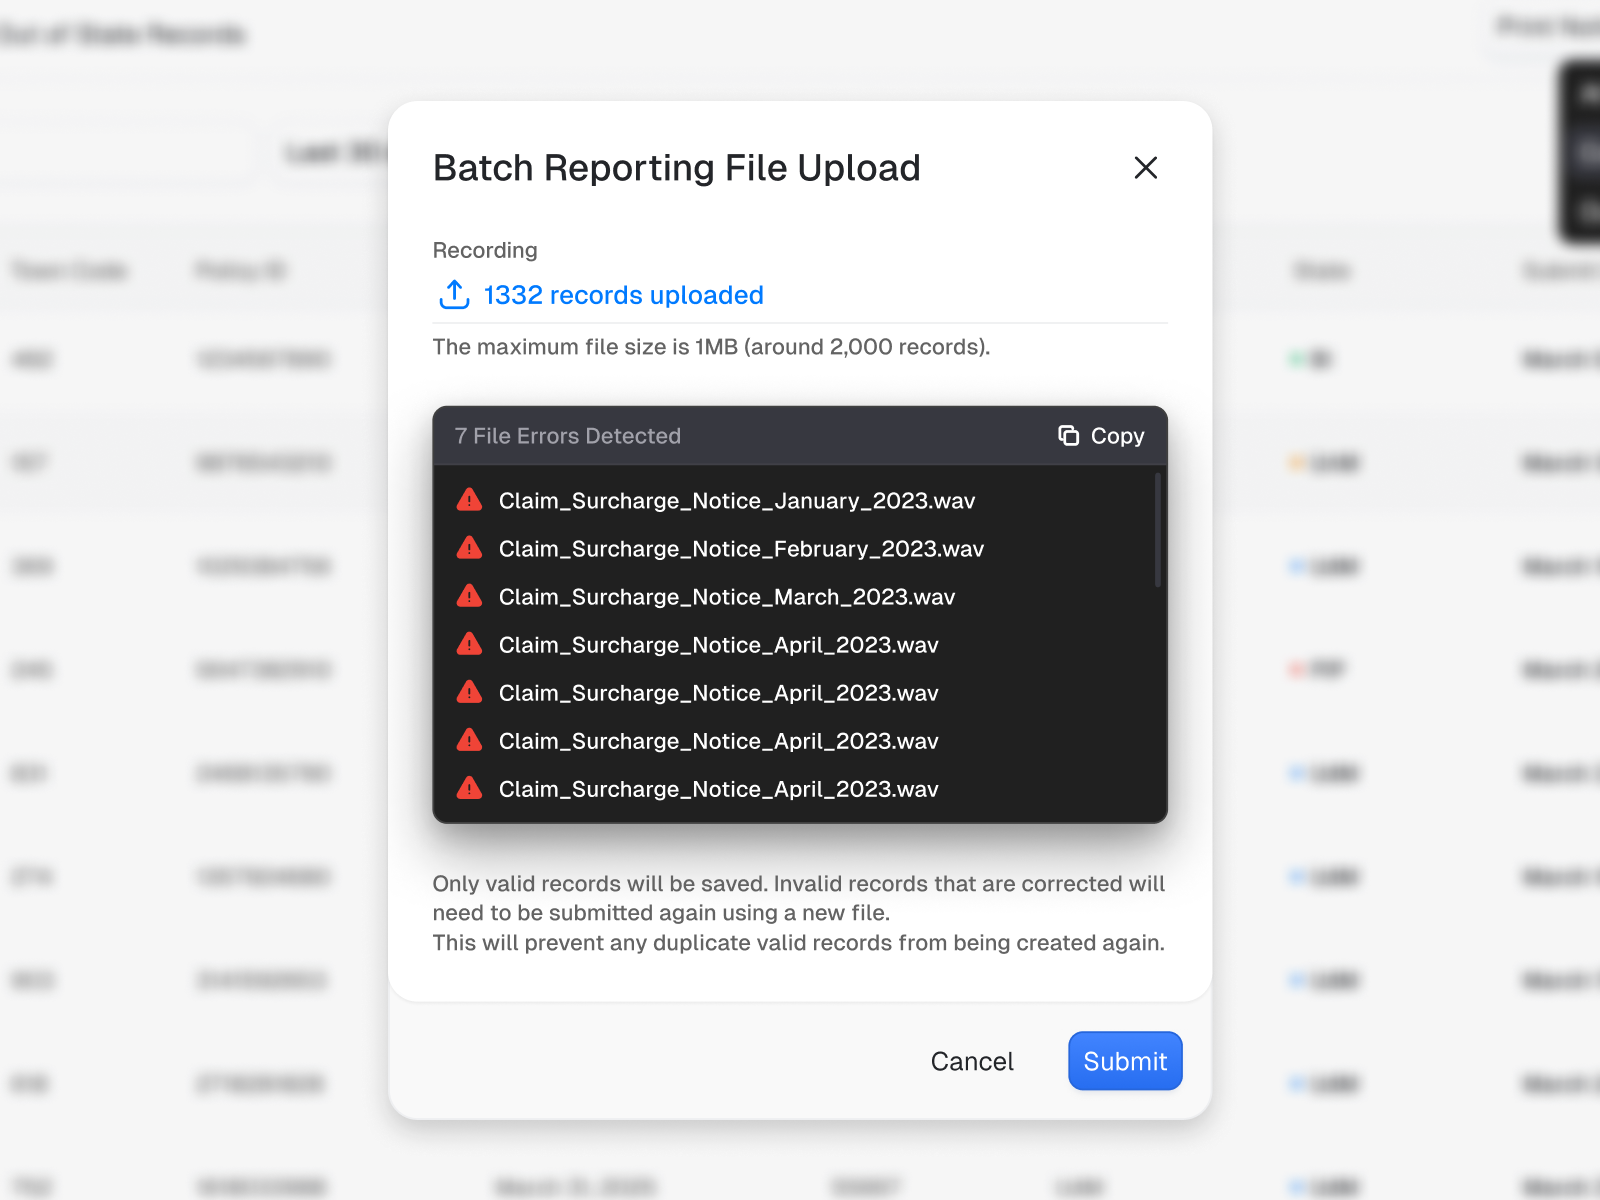Select the Claim_Surcharge_Notice_February_2023.wav error entry
The width and height of the screenshot is (1600, 1200).
pos(742,548)
